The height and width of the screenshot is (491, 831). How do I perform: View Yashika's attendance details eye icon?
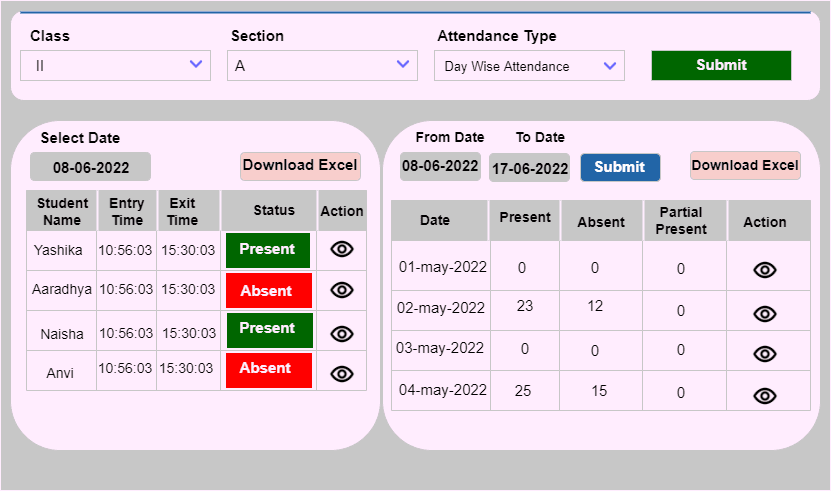pyautogui.click(x=342, y=249)
